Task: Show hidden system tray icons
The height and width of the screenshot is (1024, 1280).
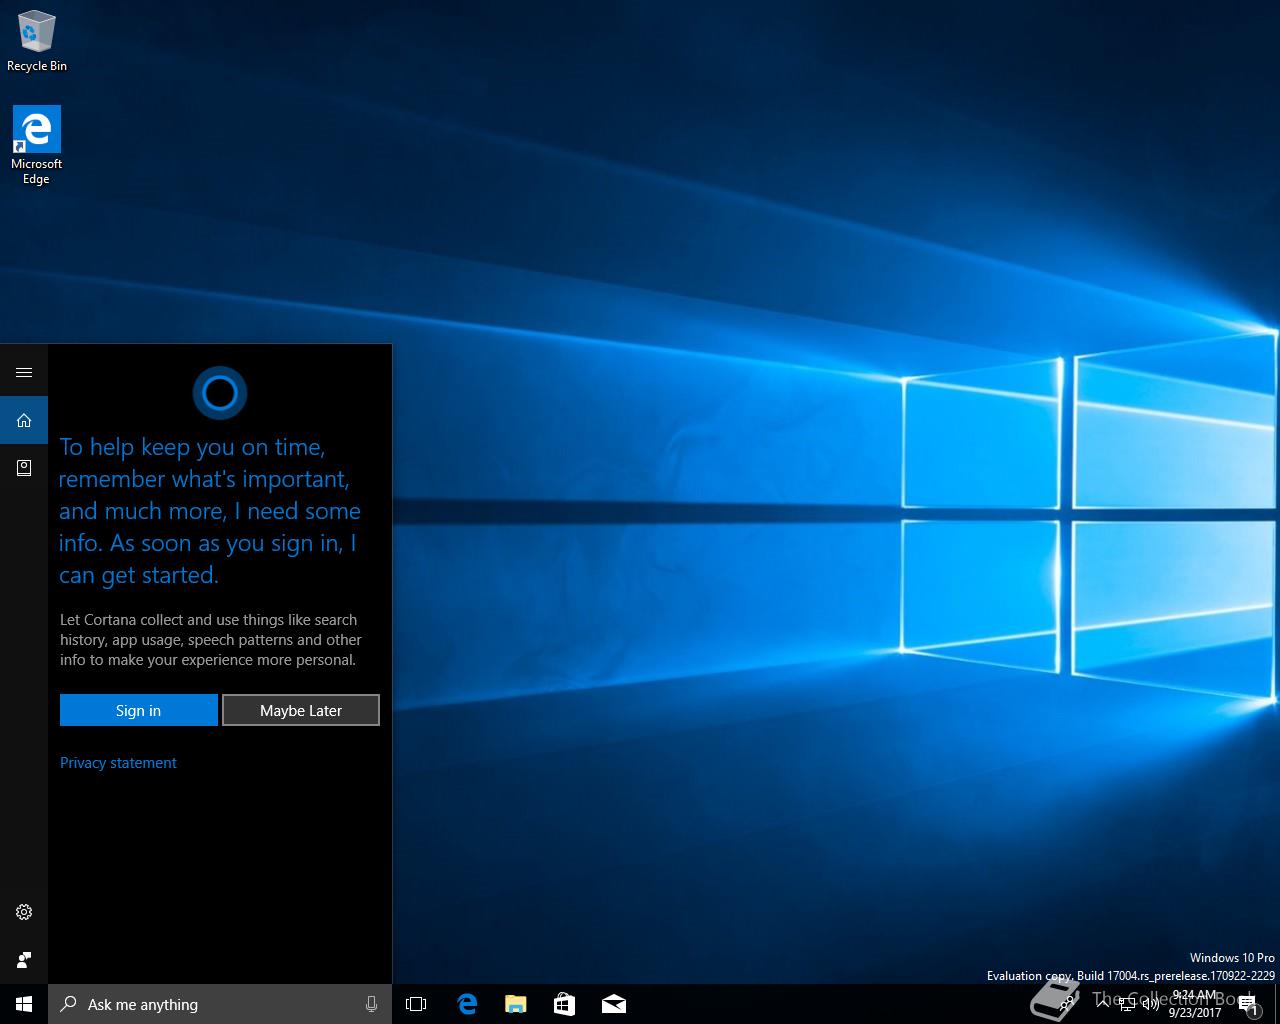Action: 1102,1004
